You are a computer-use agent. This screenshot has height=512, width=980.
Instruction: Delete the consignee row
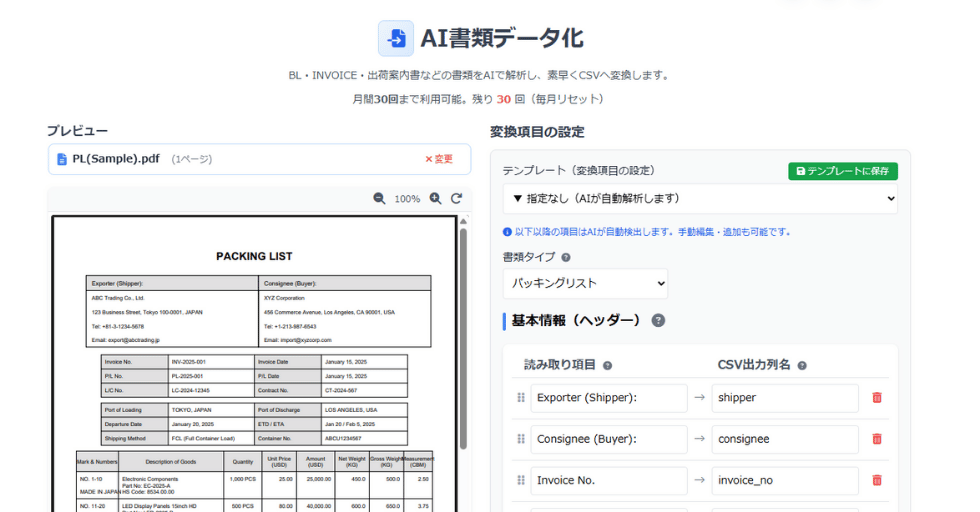click(x=877, y=439)
